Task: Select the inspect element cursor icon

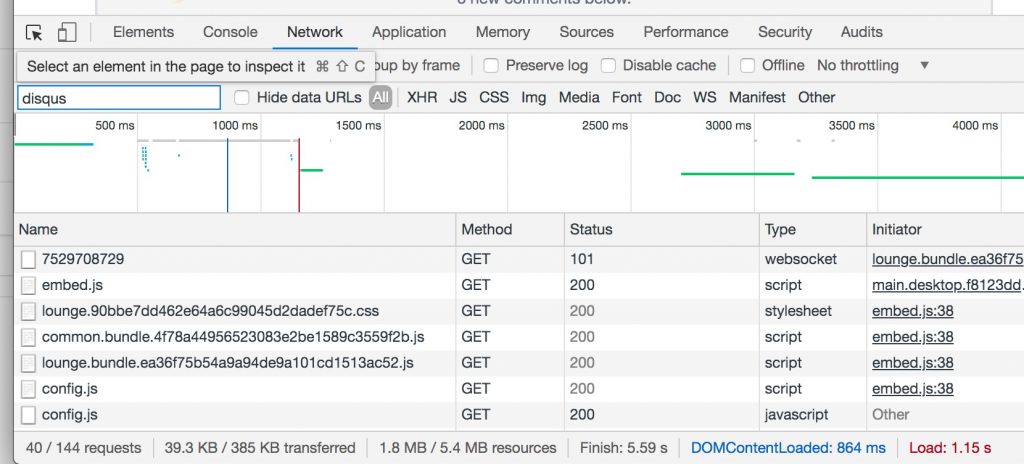Action: (x=34, y=32)
